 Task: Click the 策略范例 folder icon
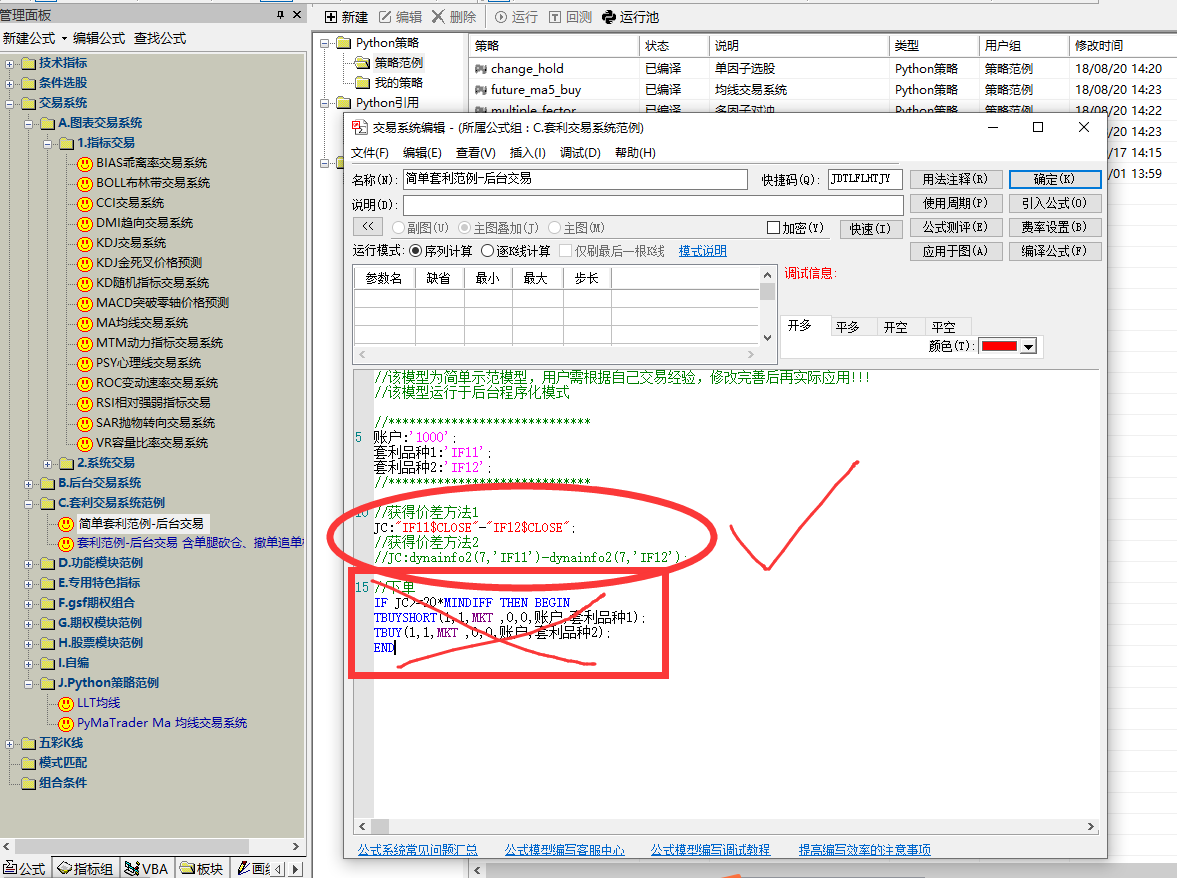click(362, 63)
